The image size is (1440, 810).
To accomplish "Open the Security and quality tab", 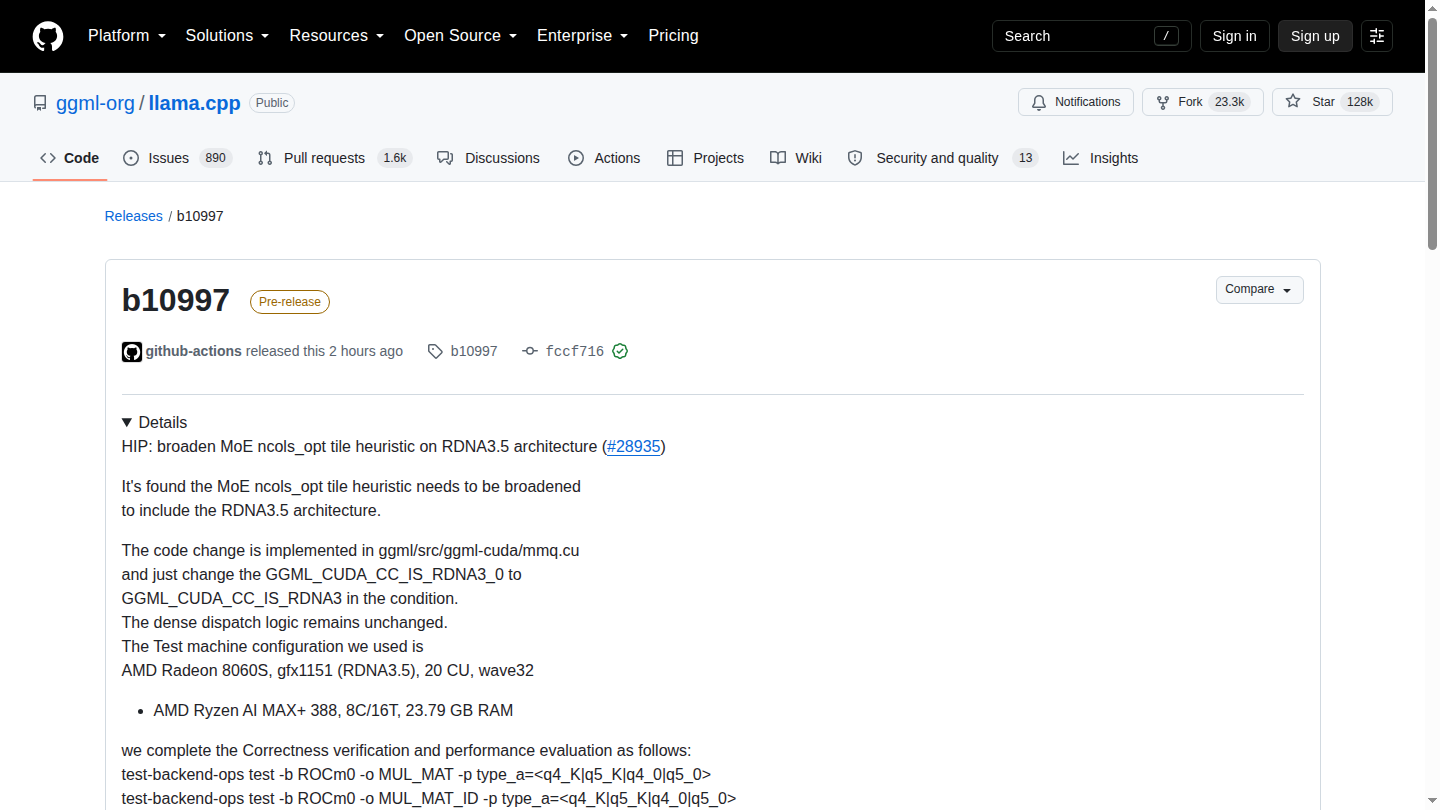I will pos(942,158).
